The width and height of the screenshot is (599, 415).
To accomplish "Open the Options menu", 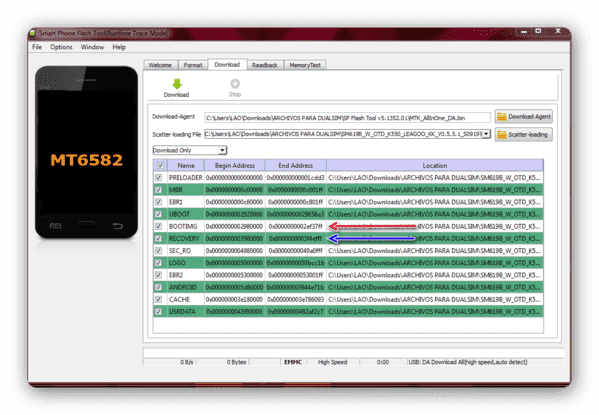I will pyautogui.click(x=61, y=47).
